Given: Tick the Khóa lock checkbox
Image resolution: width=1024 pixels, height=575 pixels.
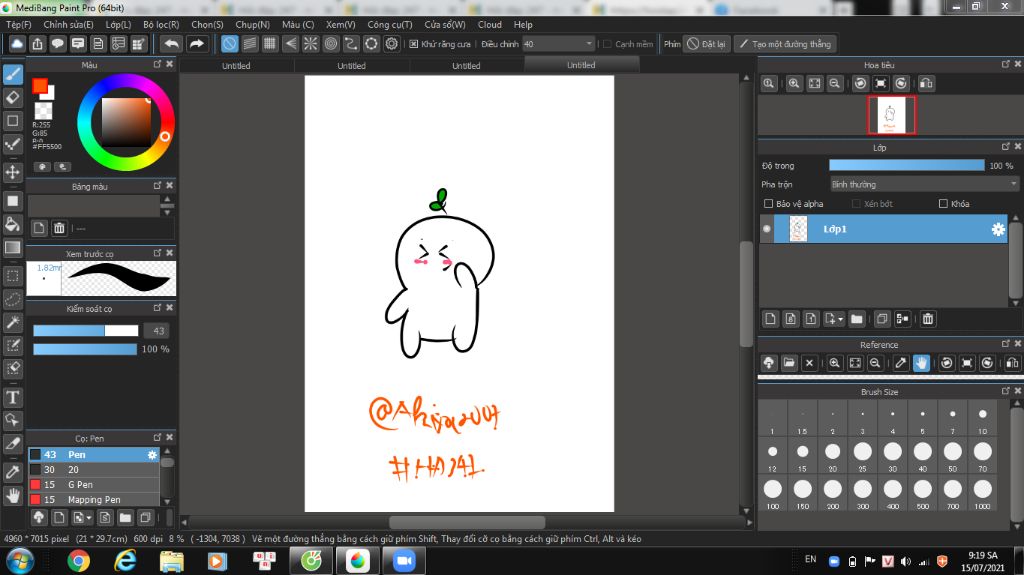Looking at the screenshot, I should click(943, 204).
